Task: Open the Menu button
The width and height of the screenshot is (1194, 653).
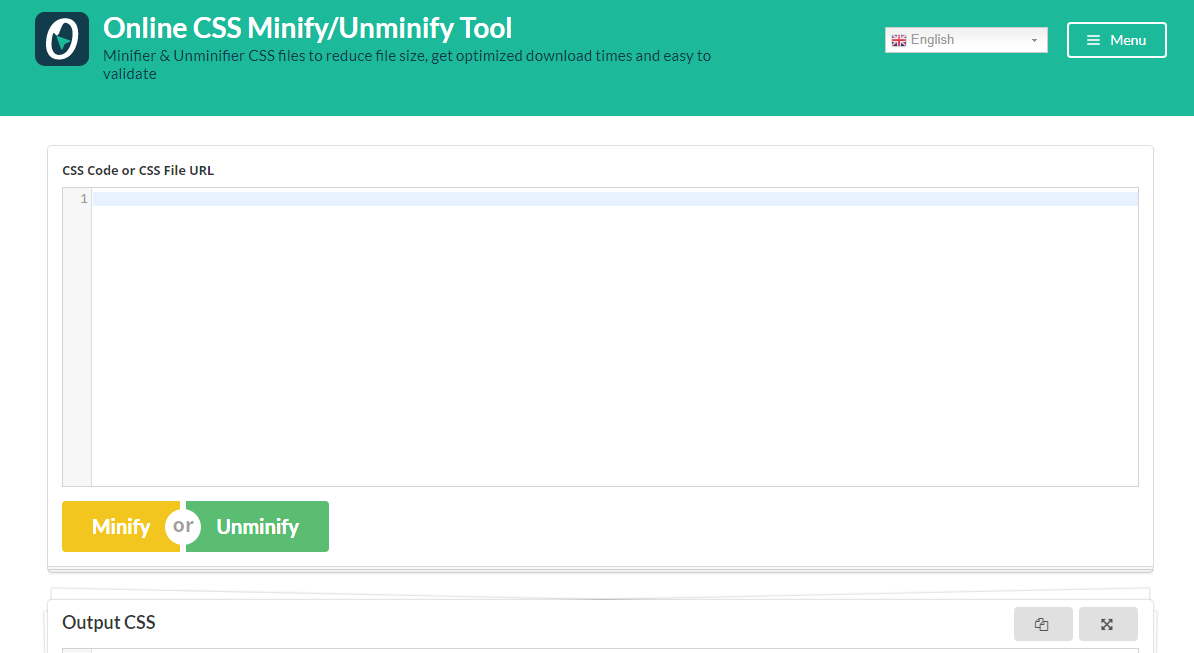Action: pos(1116,40)
